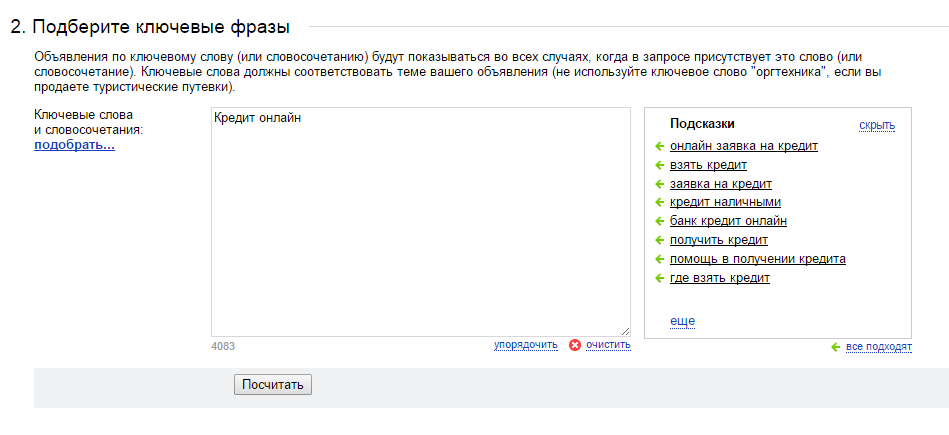The image size is (949, 435).
Task: Click the 'Посчитать' button
Action: (272, 385)
